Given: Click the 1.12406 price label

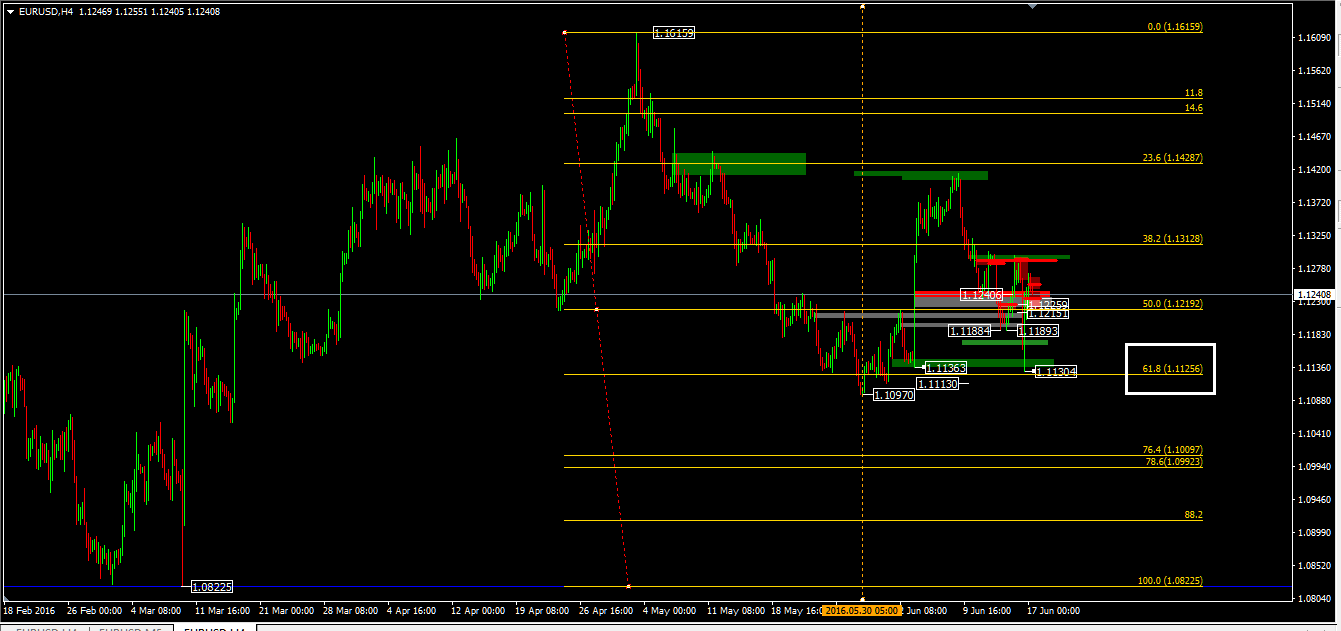Looking at the screenshot, I should [x=981, y=295].
